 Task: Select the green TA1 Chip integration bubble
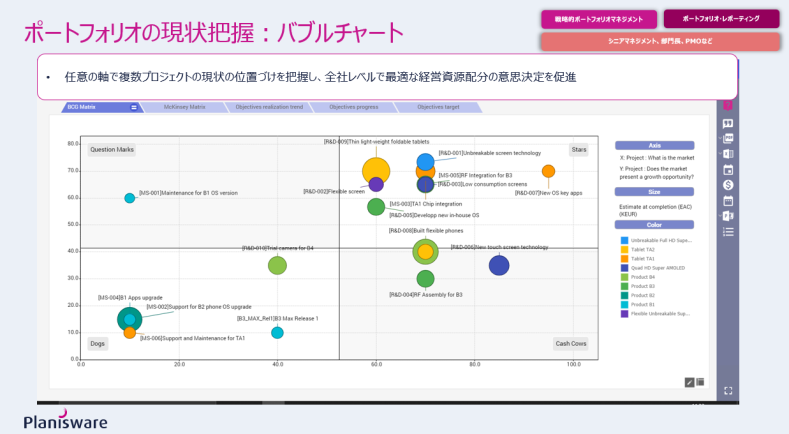376,206
